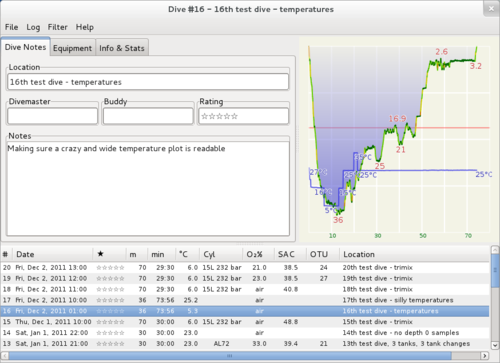This screenshot has height=363, width=500.
Task: Select dive 15, 15th test dive - trimix
Action: pos(245,322)
